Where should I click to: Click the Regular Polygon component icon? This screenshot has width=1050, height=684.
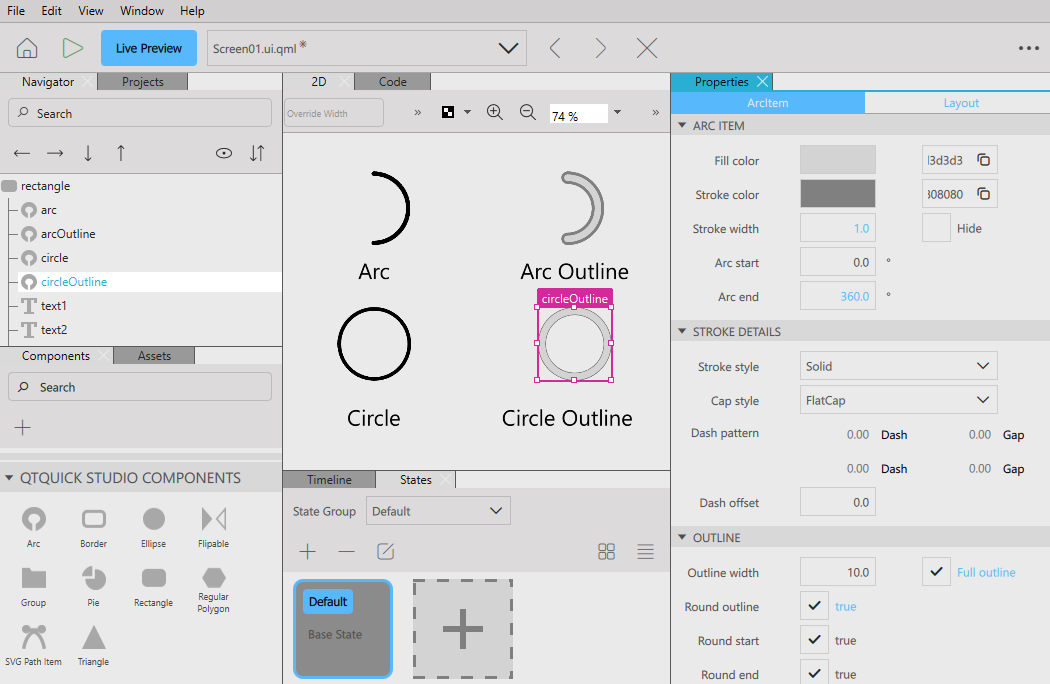coord(213,578)
